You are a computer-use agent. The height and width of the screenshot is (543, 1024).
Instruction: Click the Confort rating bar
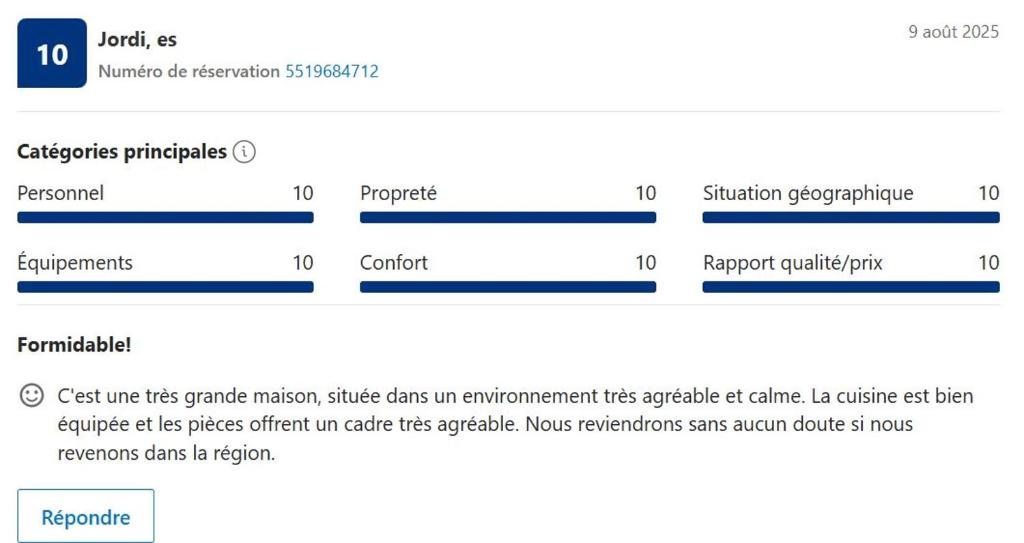pos(508,287)
